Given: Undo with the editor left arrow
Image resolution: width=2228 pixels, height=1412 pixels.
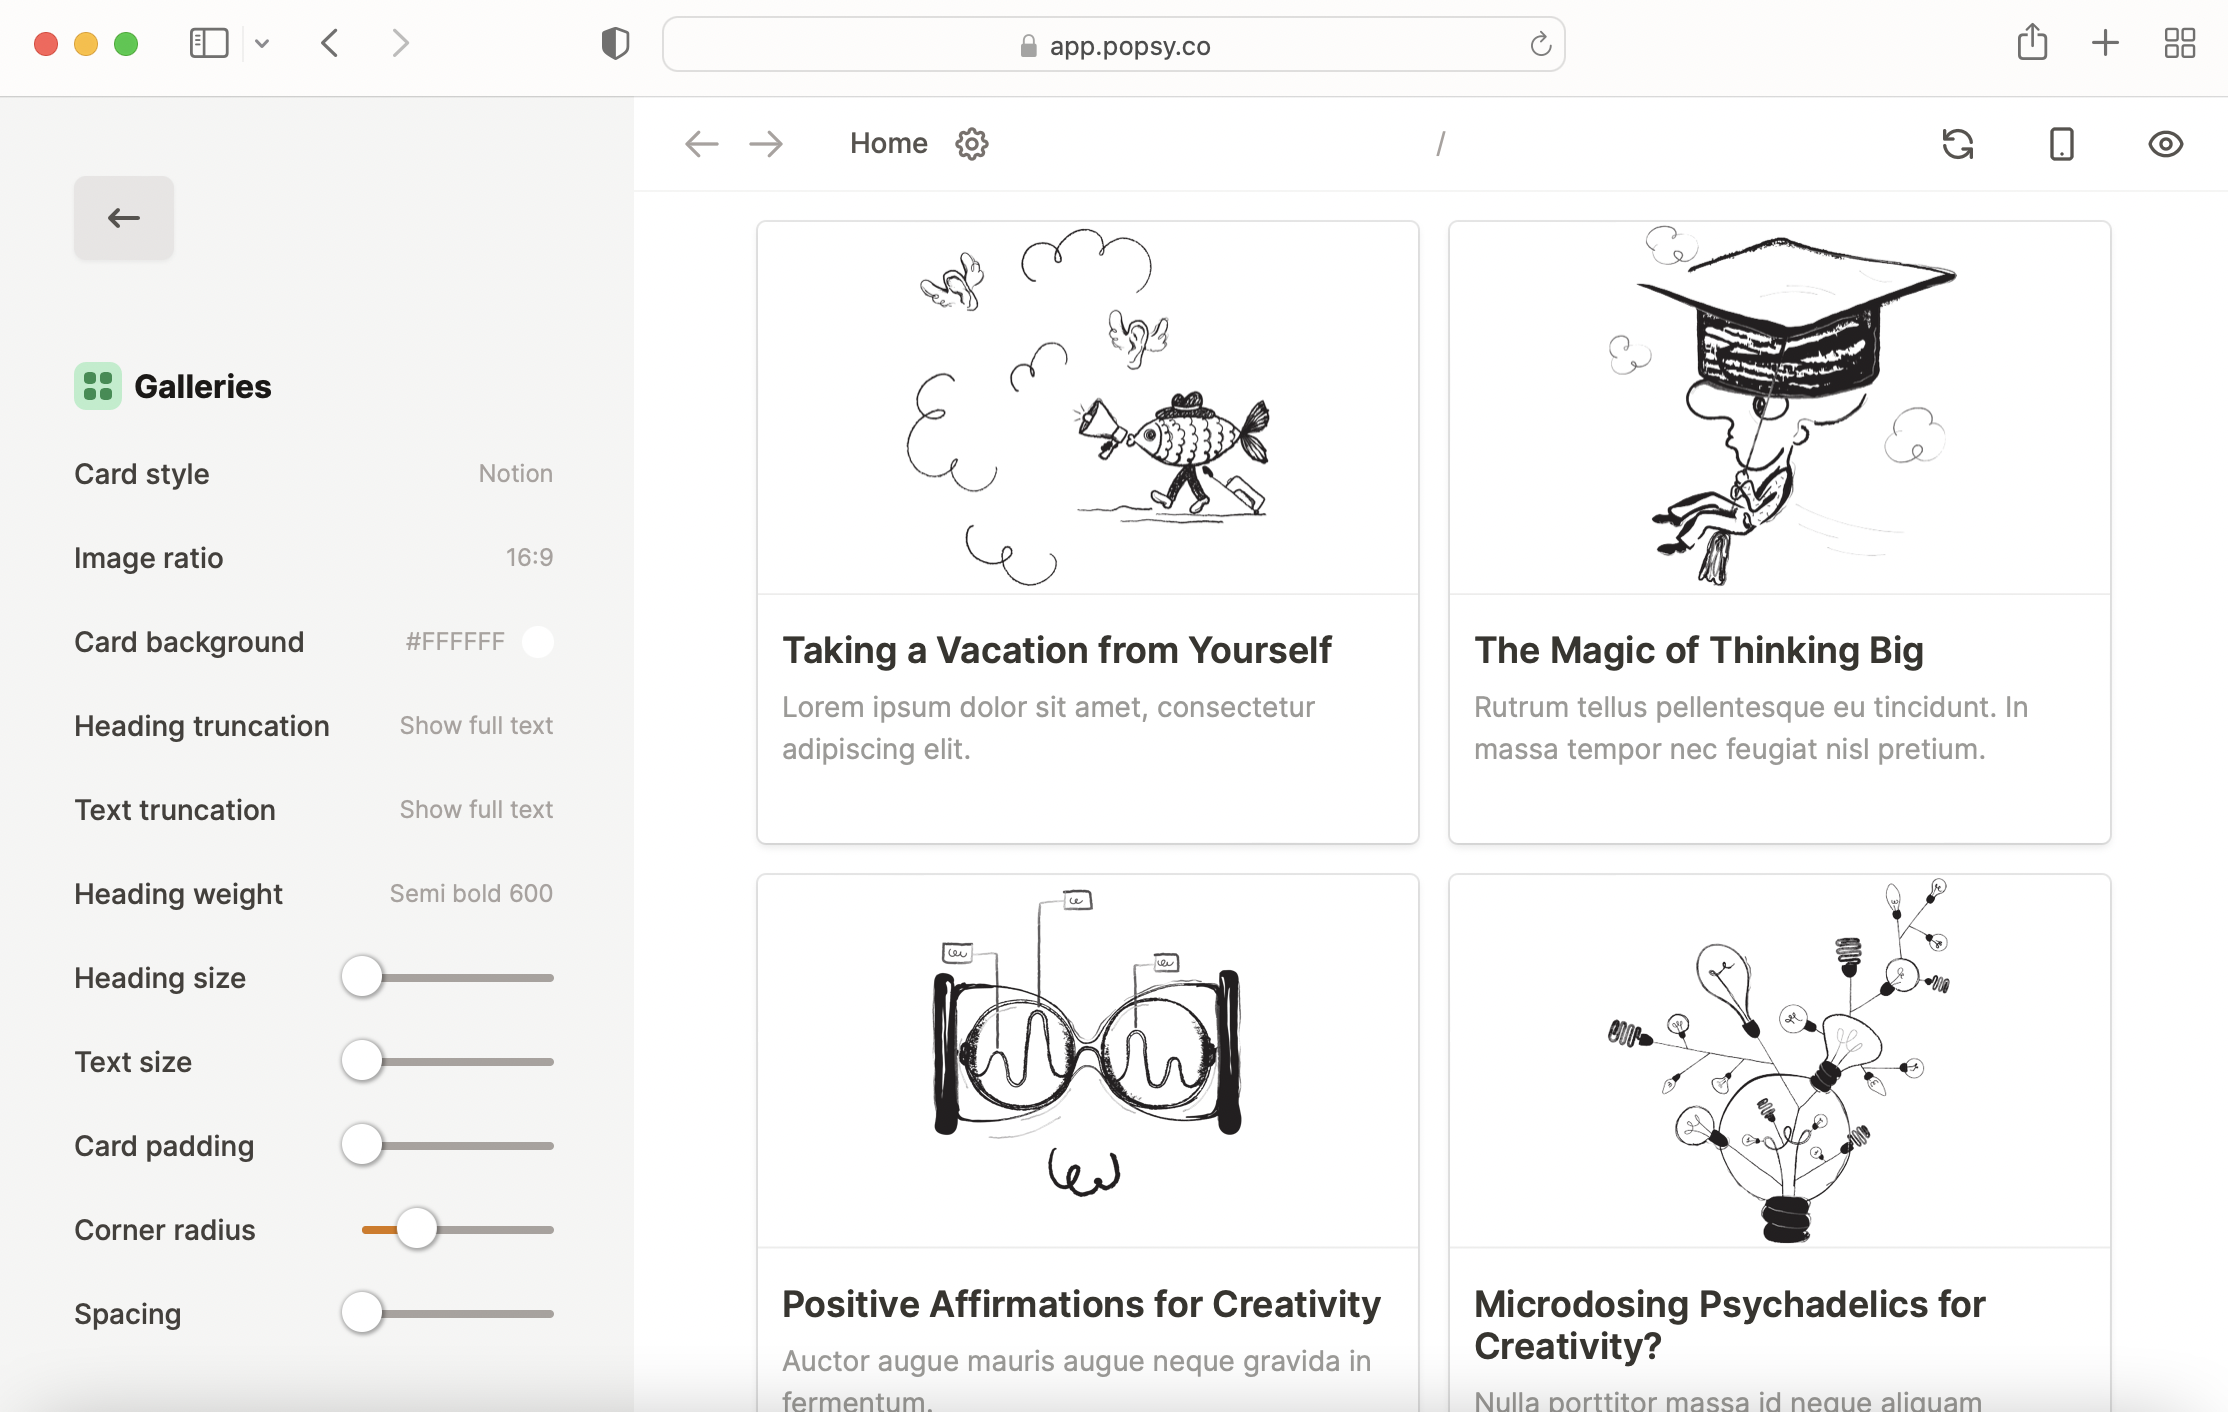Looking at the screenshot, I should pos(701,144).
